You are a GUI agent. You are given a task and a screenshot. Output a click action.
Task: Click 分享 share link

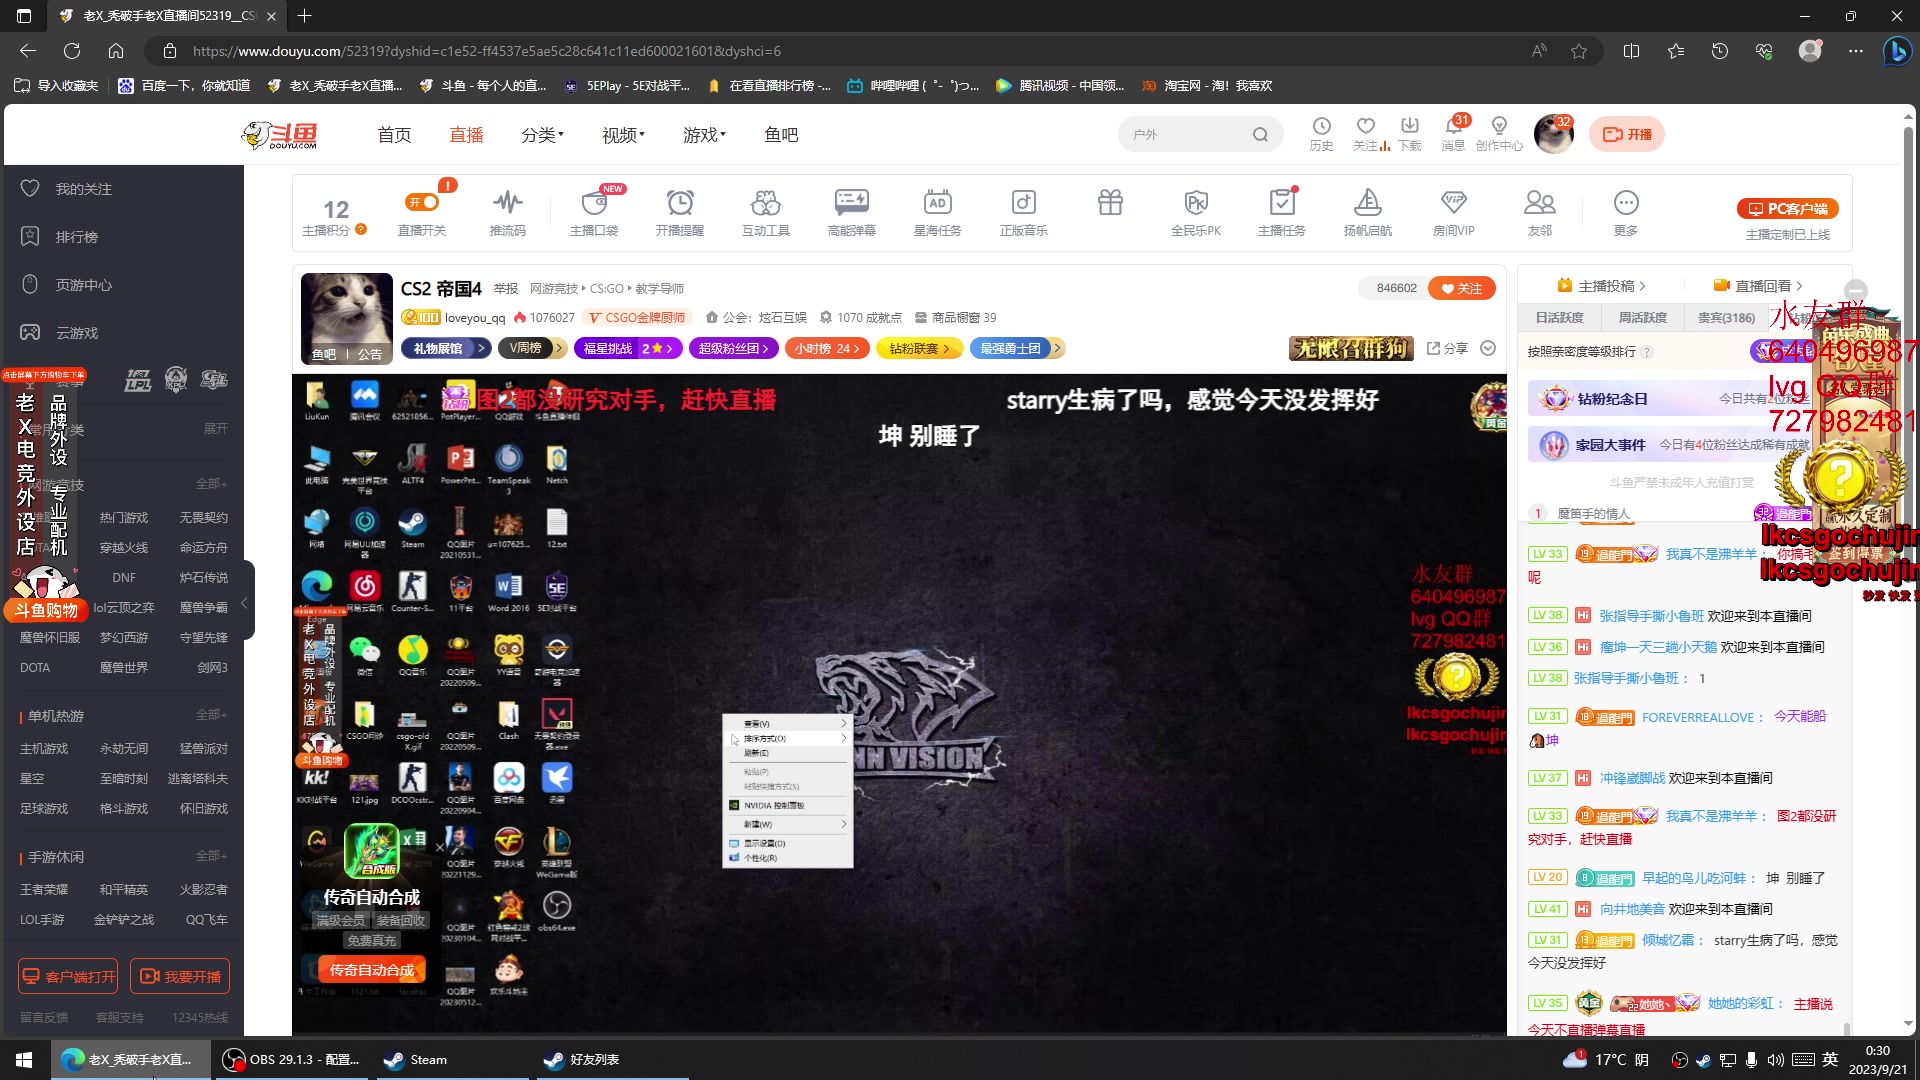[x=1447, y=348]
